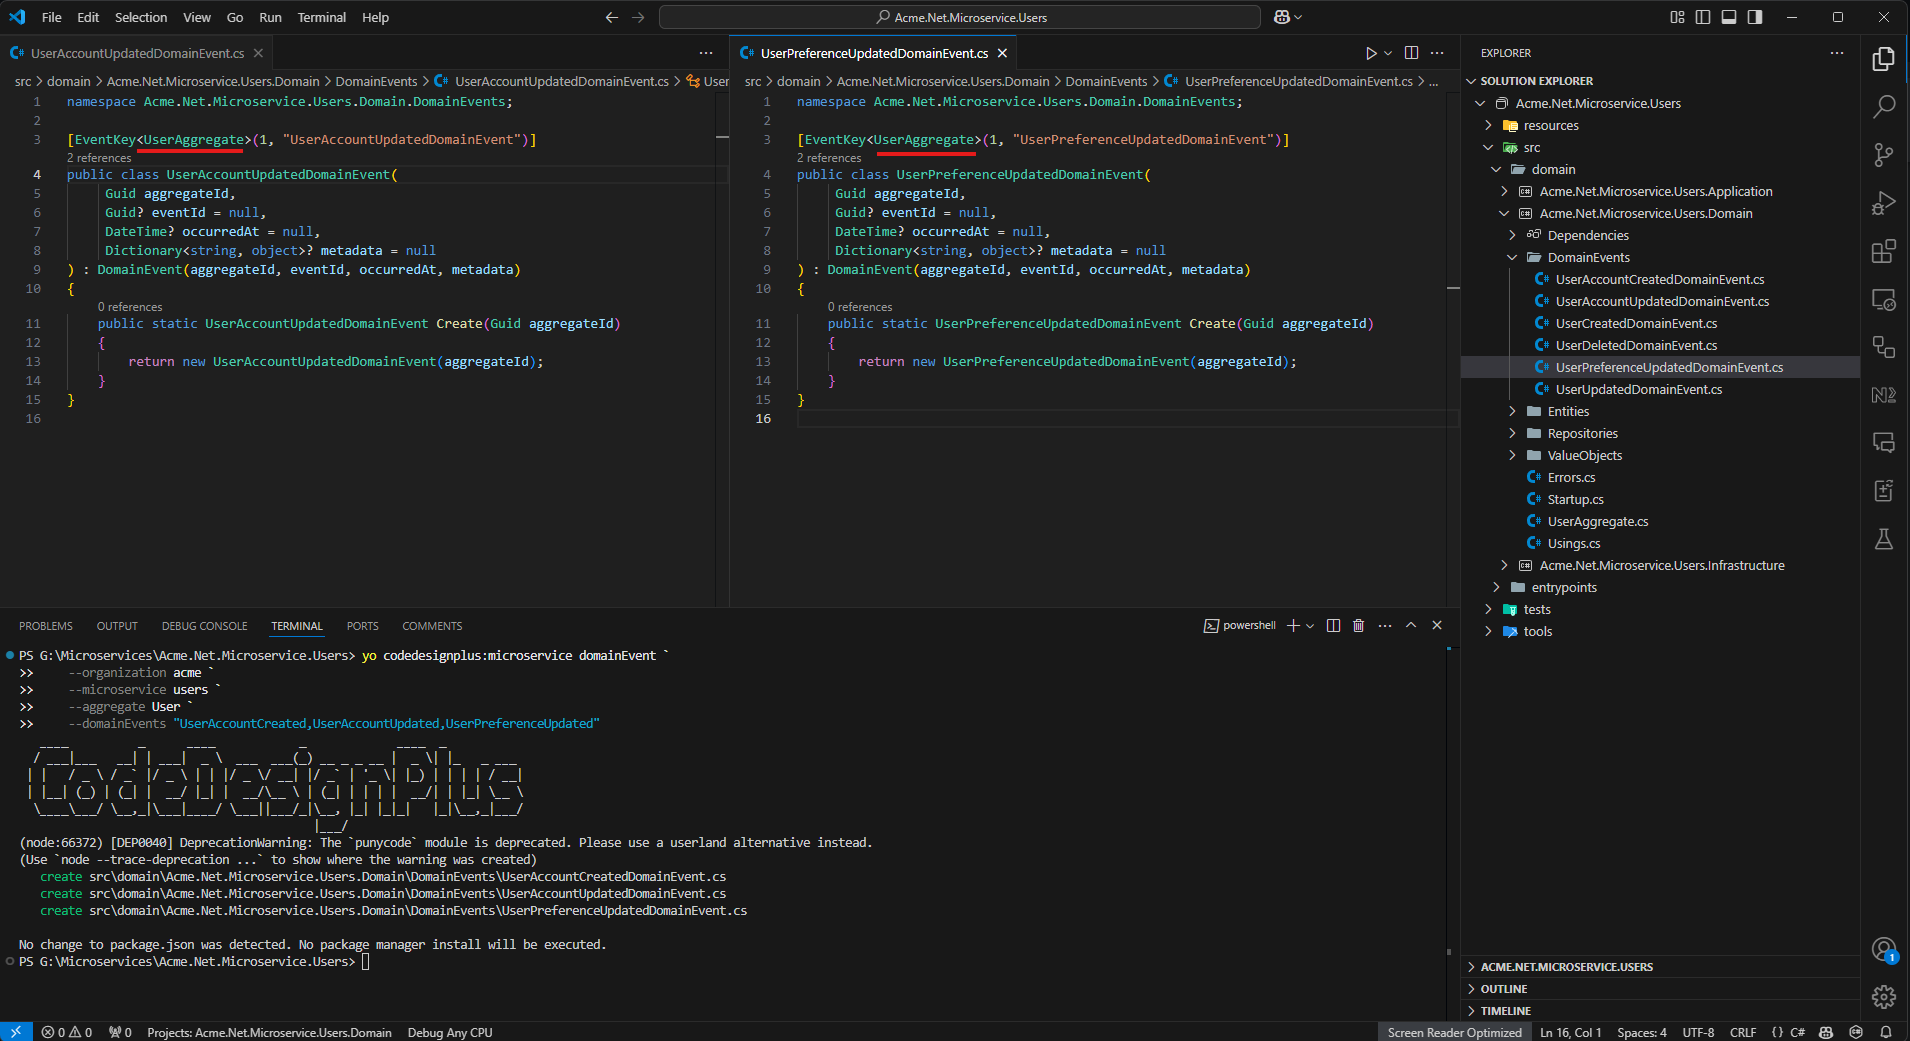Open the Manage gear menu
This screenshot has height=1041, width=1910.
pos(1884,997)
